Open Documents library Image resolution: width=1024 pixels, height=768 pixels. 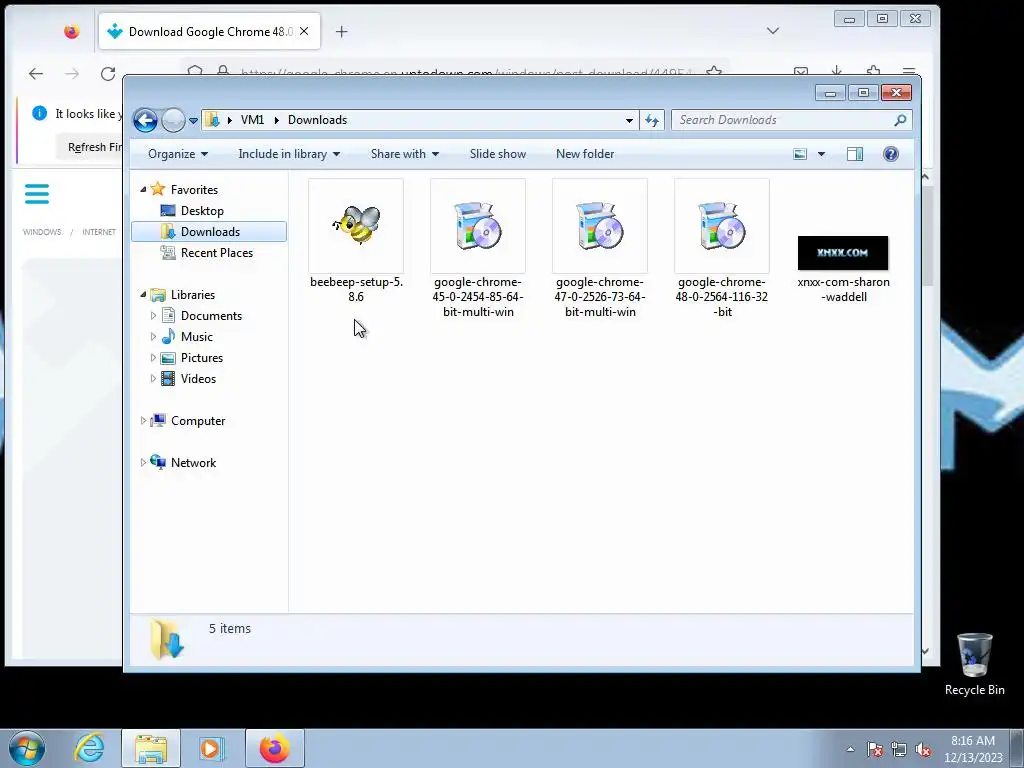click(211, 316)
